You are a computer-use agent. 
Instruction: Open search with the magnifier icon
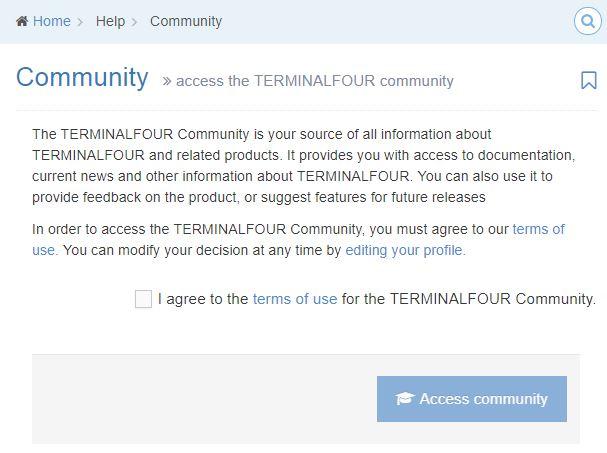587,21
